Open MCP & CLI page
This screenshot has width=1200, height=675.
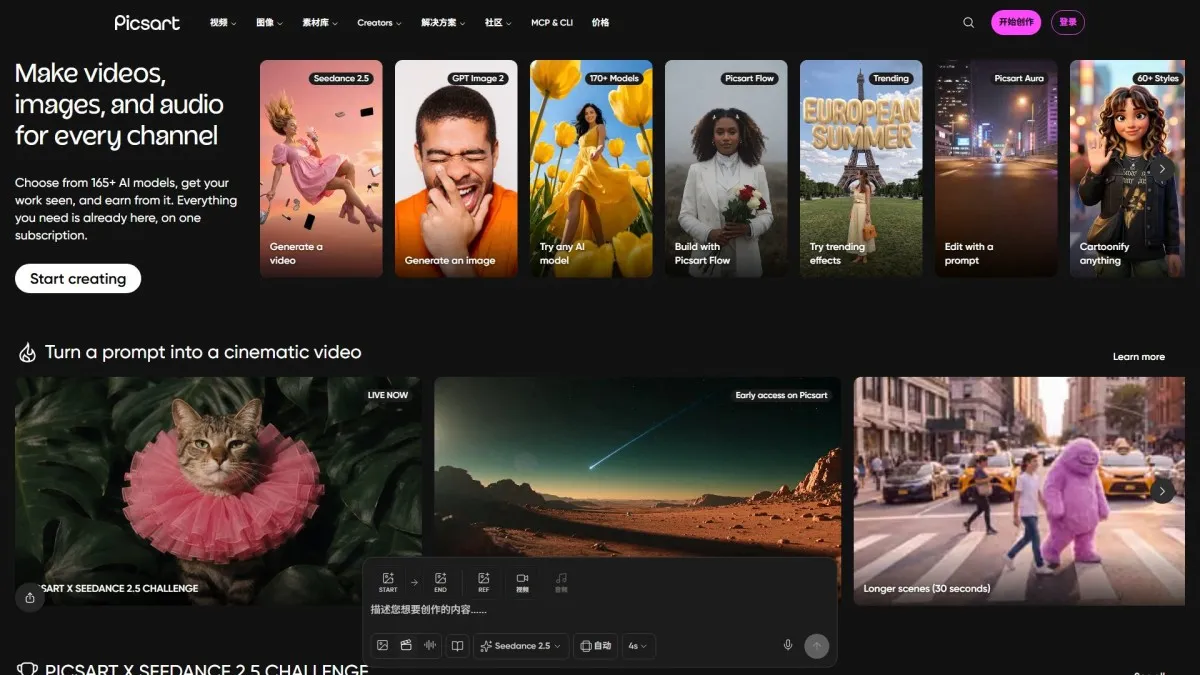pos(552,22)
